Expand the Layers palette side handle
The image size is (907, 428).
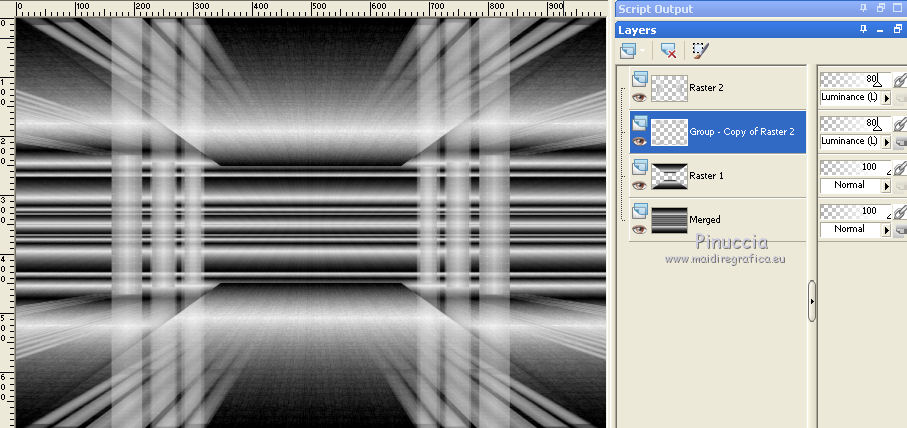pyautogui.click(x=812, y=301)
